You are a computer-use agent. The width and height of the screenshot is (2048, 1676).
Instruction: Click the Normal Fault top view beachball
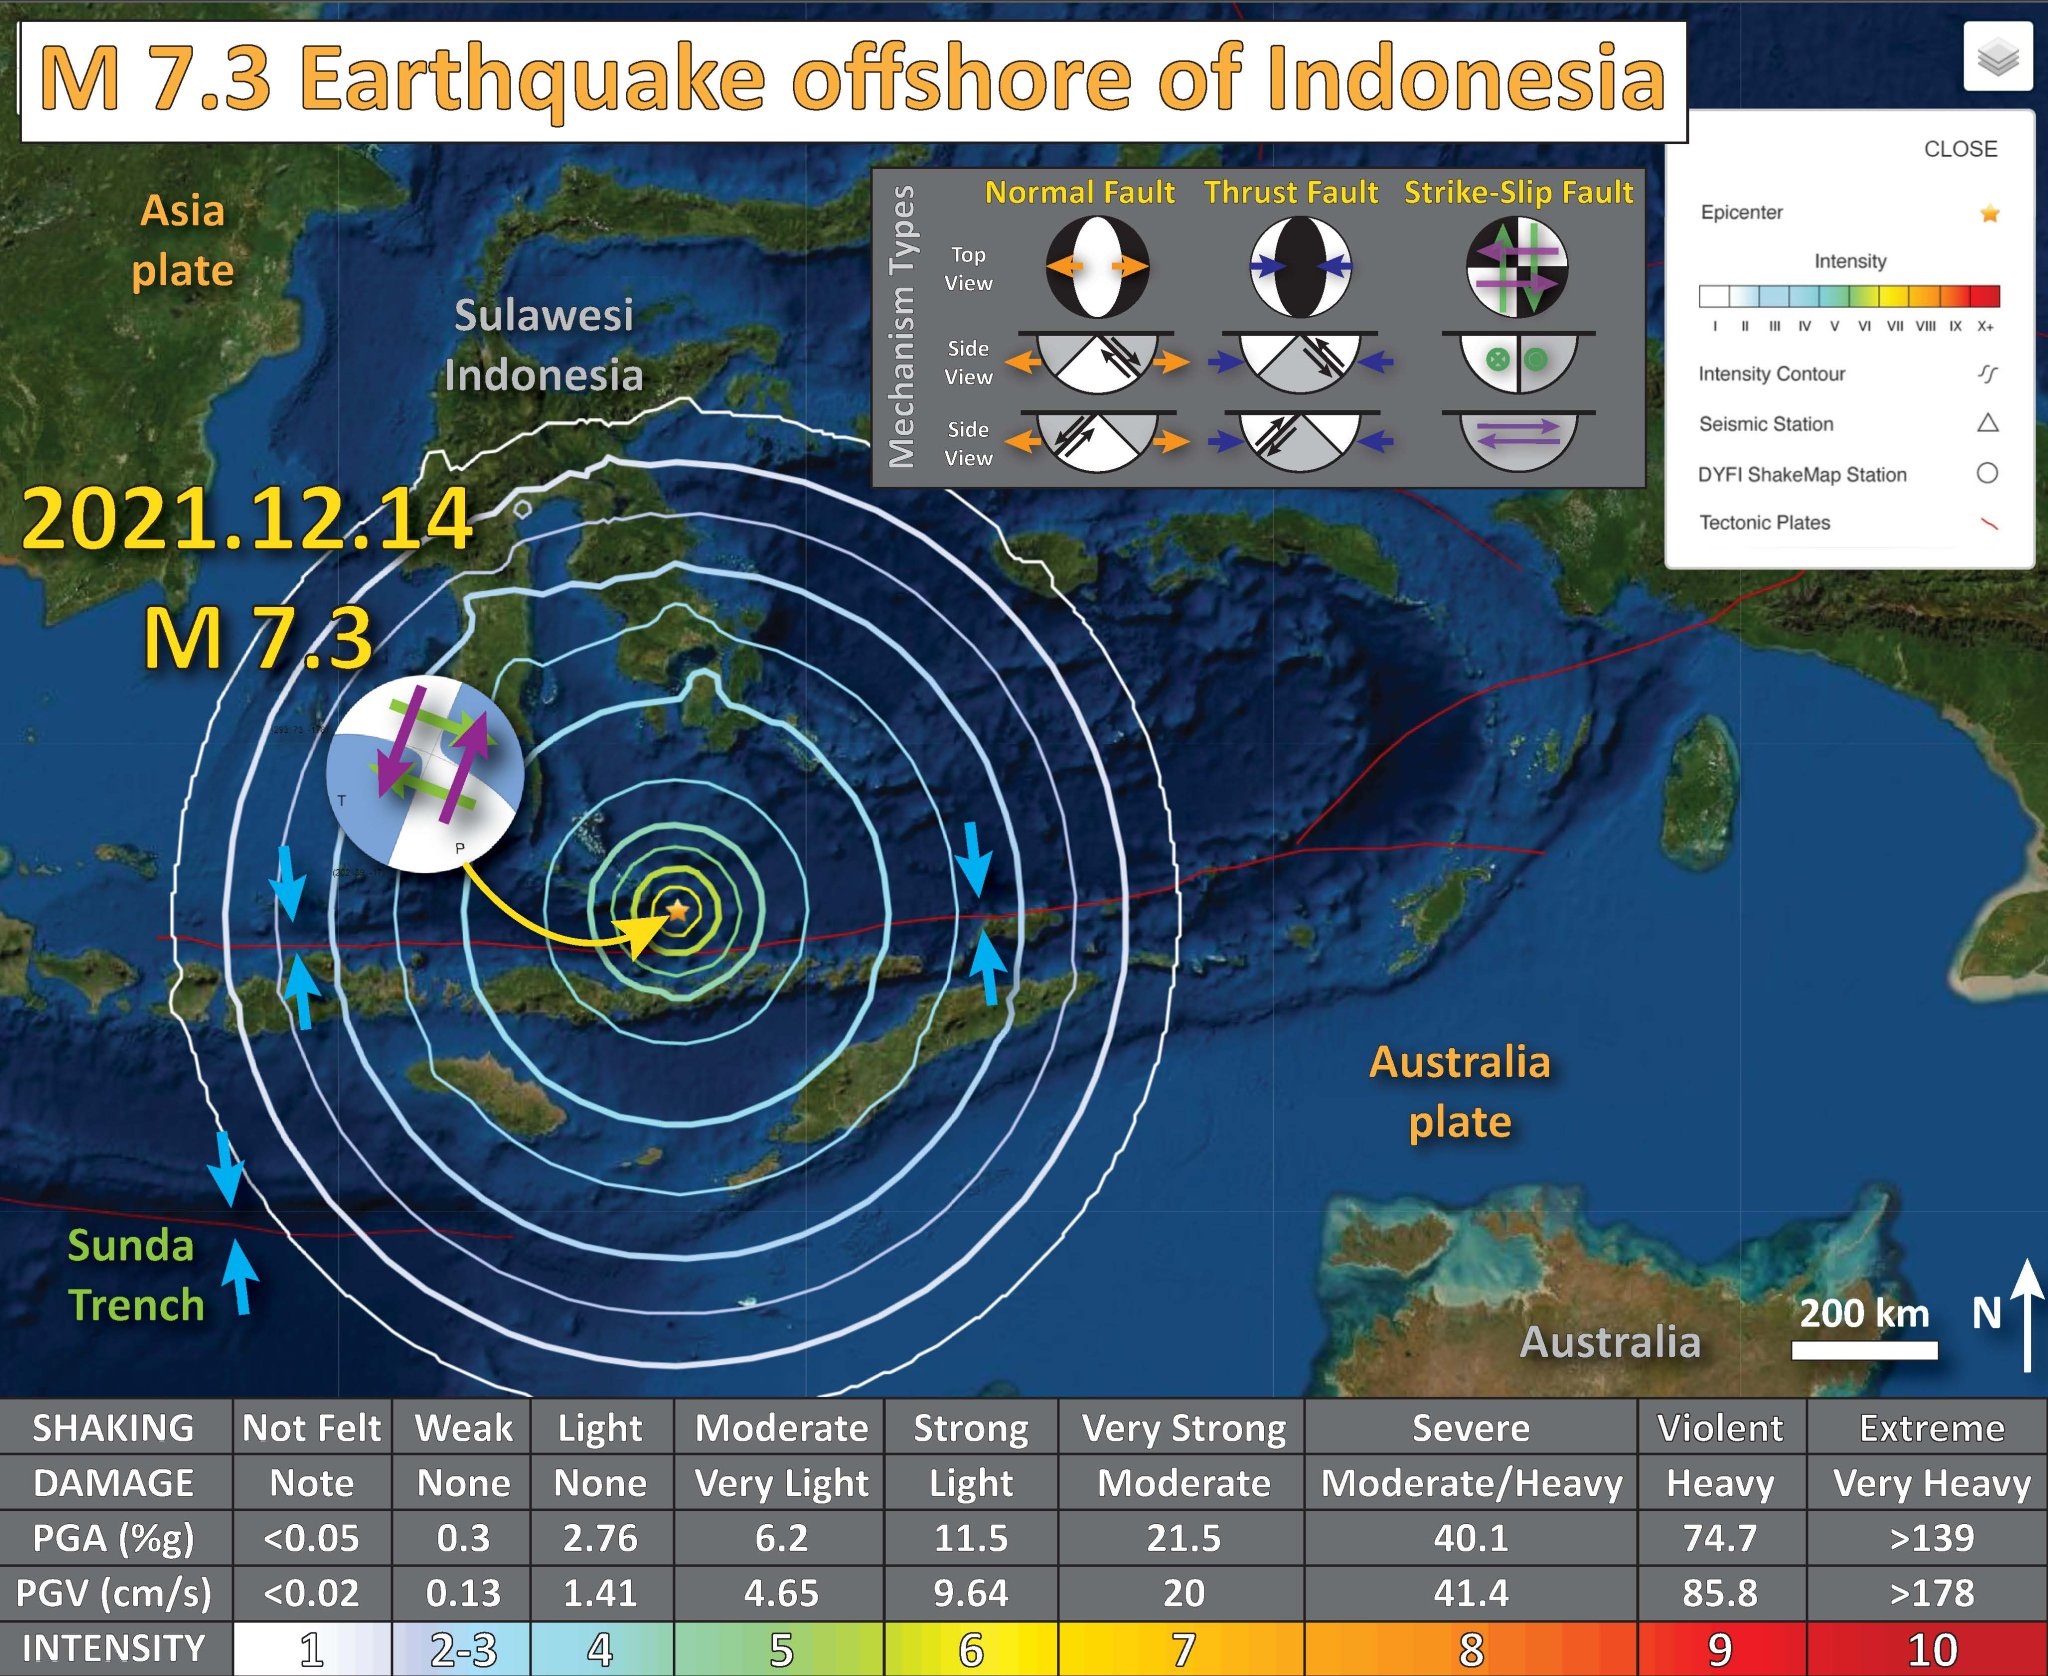pos(1096,267)
